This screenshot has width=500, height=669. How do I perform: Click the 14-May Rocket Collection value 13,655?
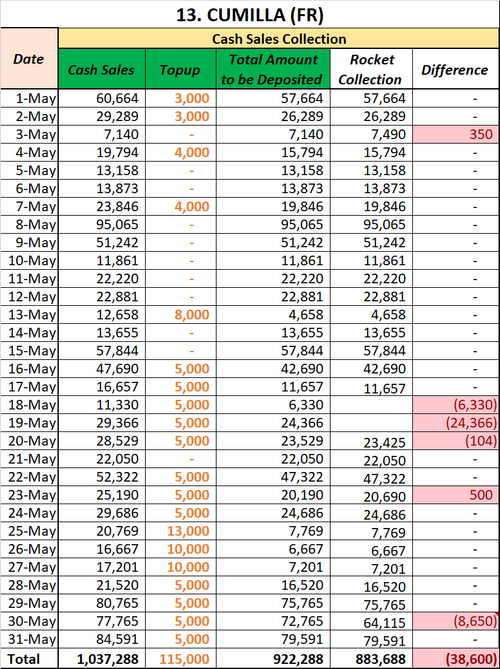384,333
